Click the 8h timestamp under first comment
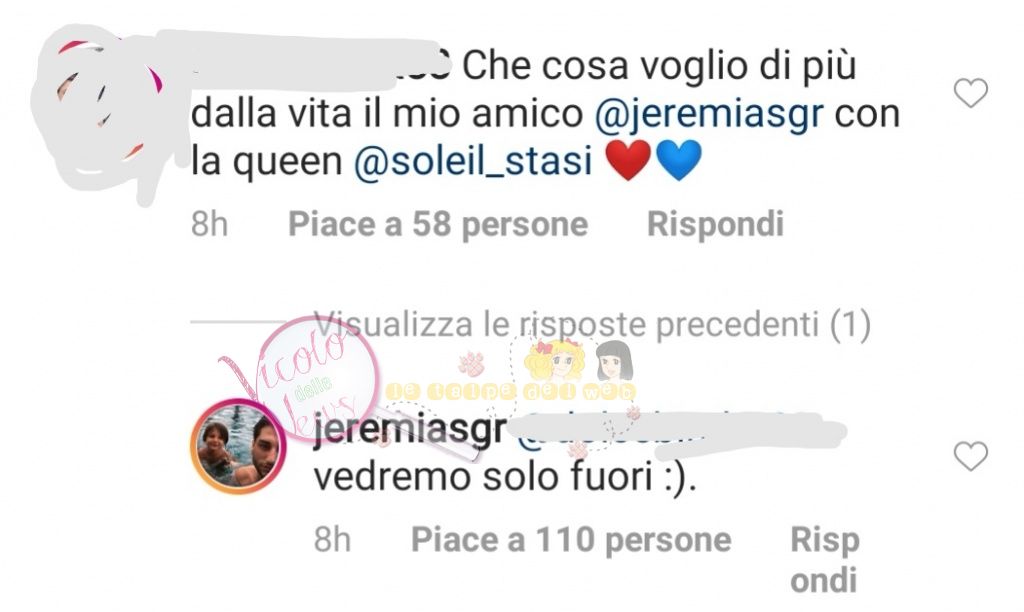The height and width of the screenshot is (612, 1024). click(x=209, y=224)
